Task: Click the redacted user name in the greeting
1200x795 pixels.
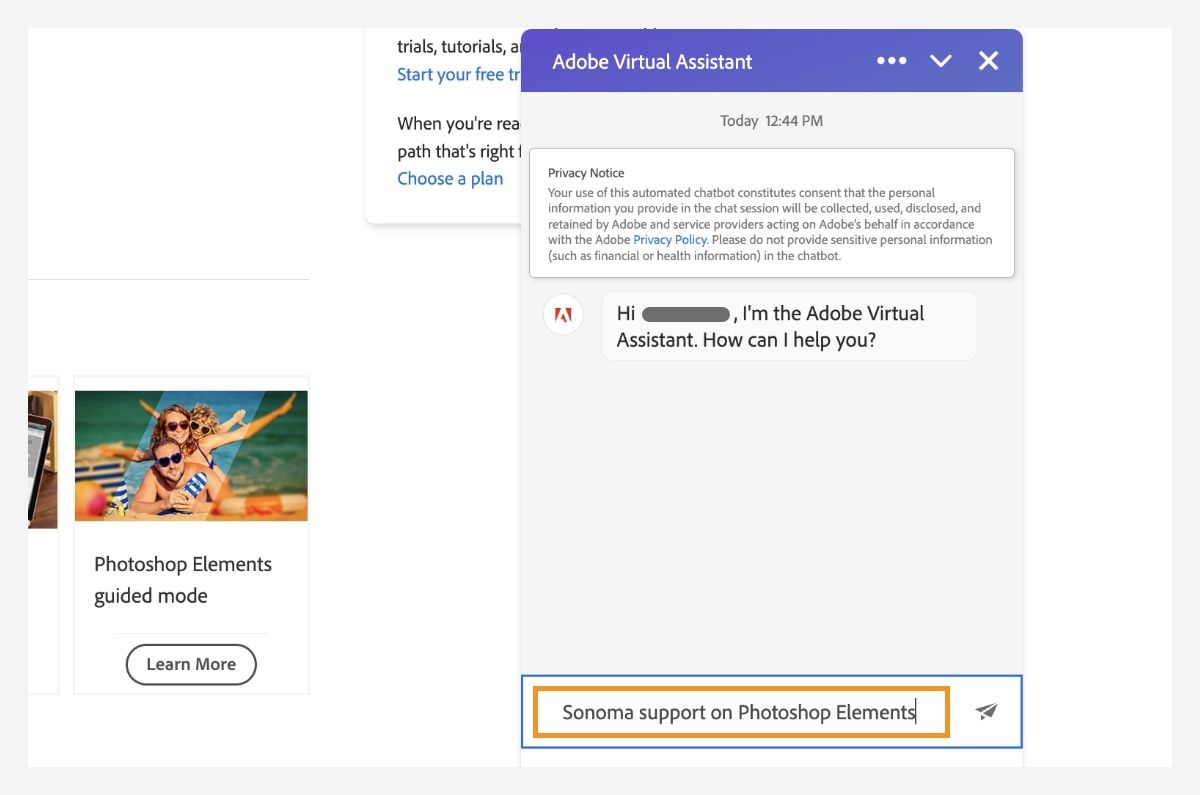Action: (x=686, y=314)
